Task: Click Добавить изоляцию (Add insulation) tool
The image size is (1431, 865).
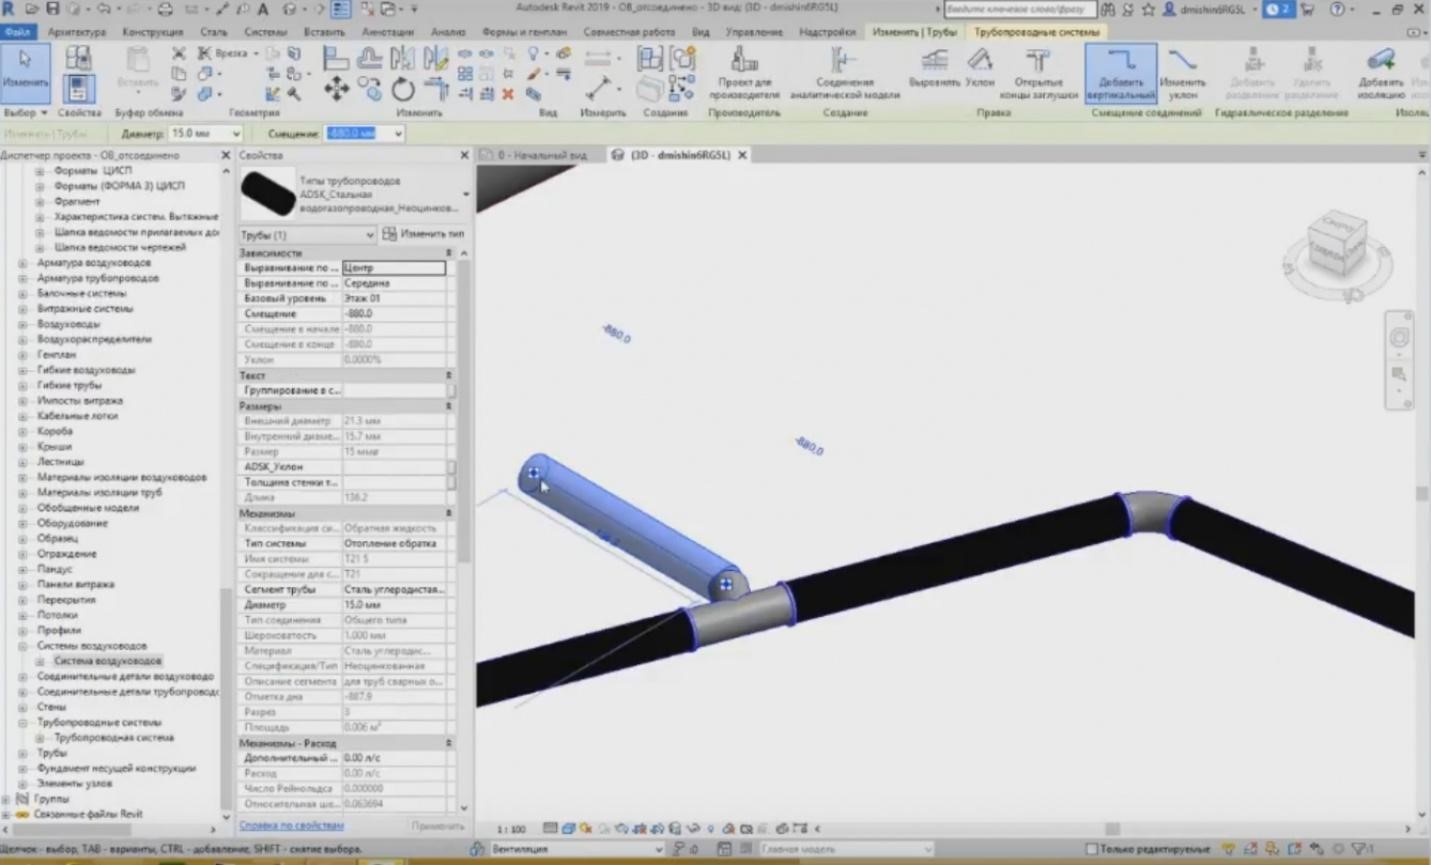Action: tap(1381, 73)
